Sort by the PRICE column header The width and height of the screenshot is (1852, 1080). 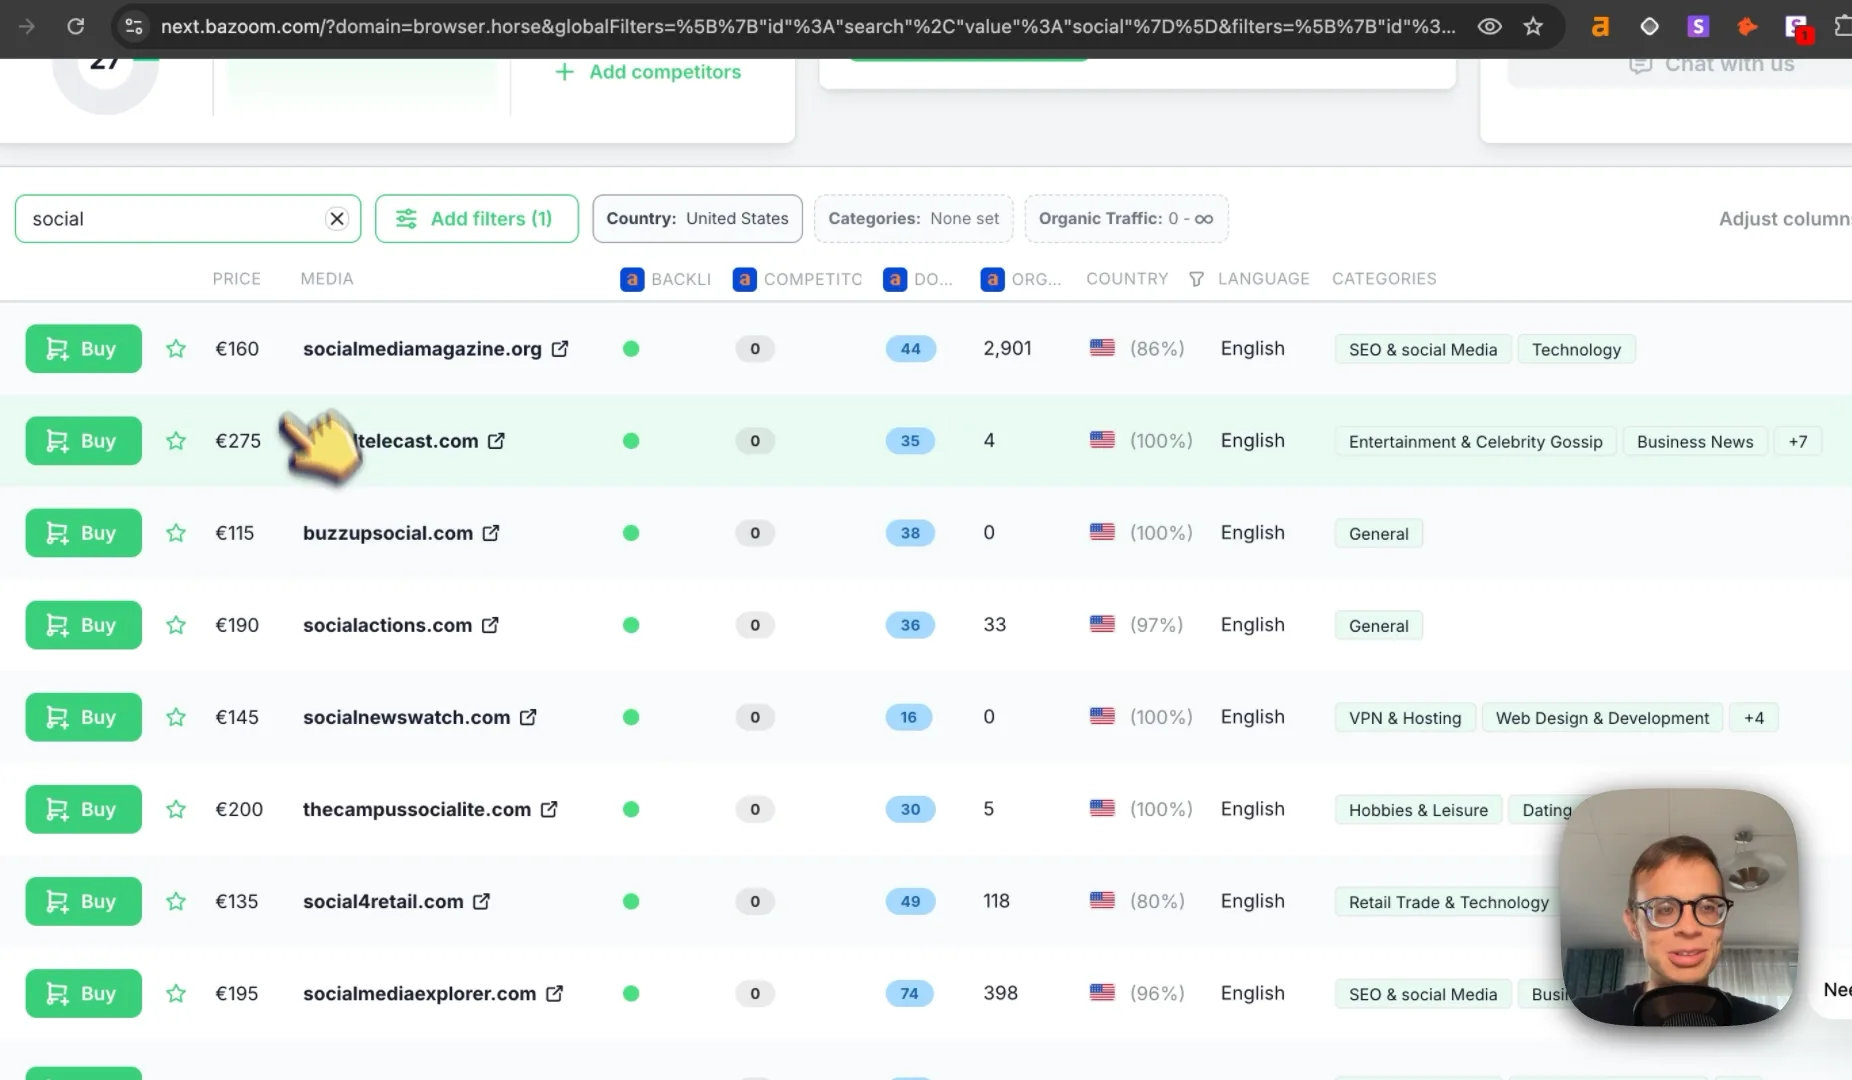point(236,279)
